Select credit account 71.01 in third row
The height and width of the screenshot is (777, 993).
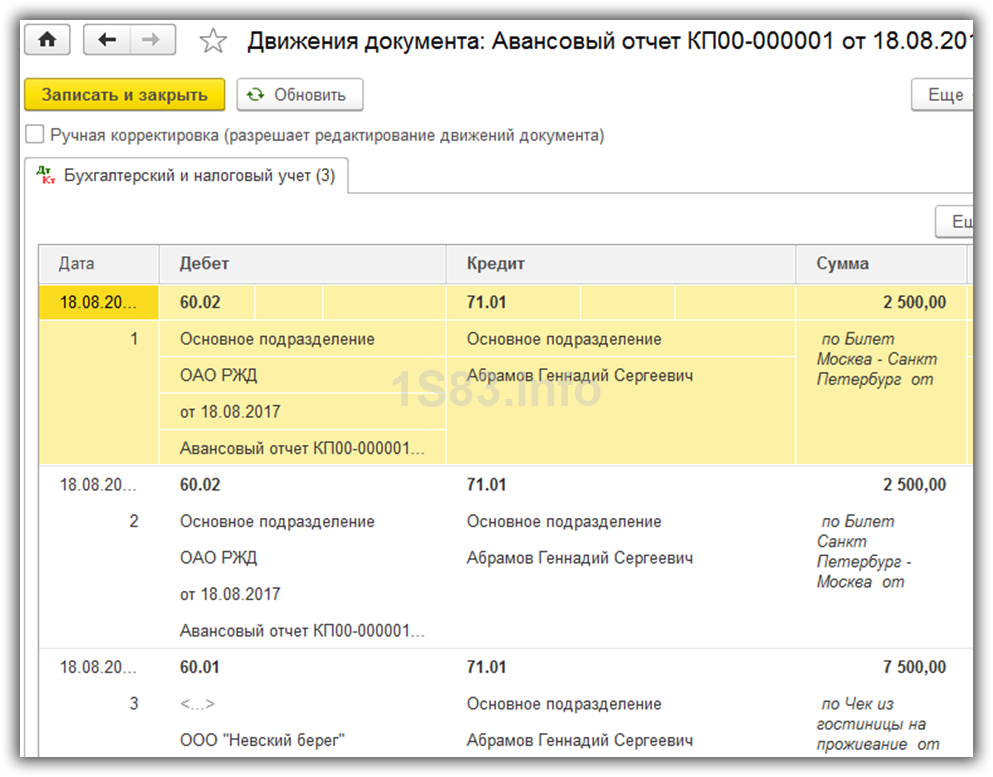[487, 667]
